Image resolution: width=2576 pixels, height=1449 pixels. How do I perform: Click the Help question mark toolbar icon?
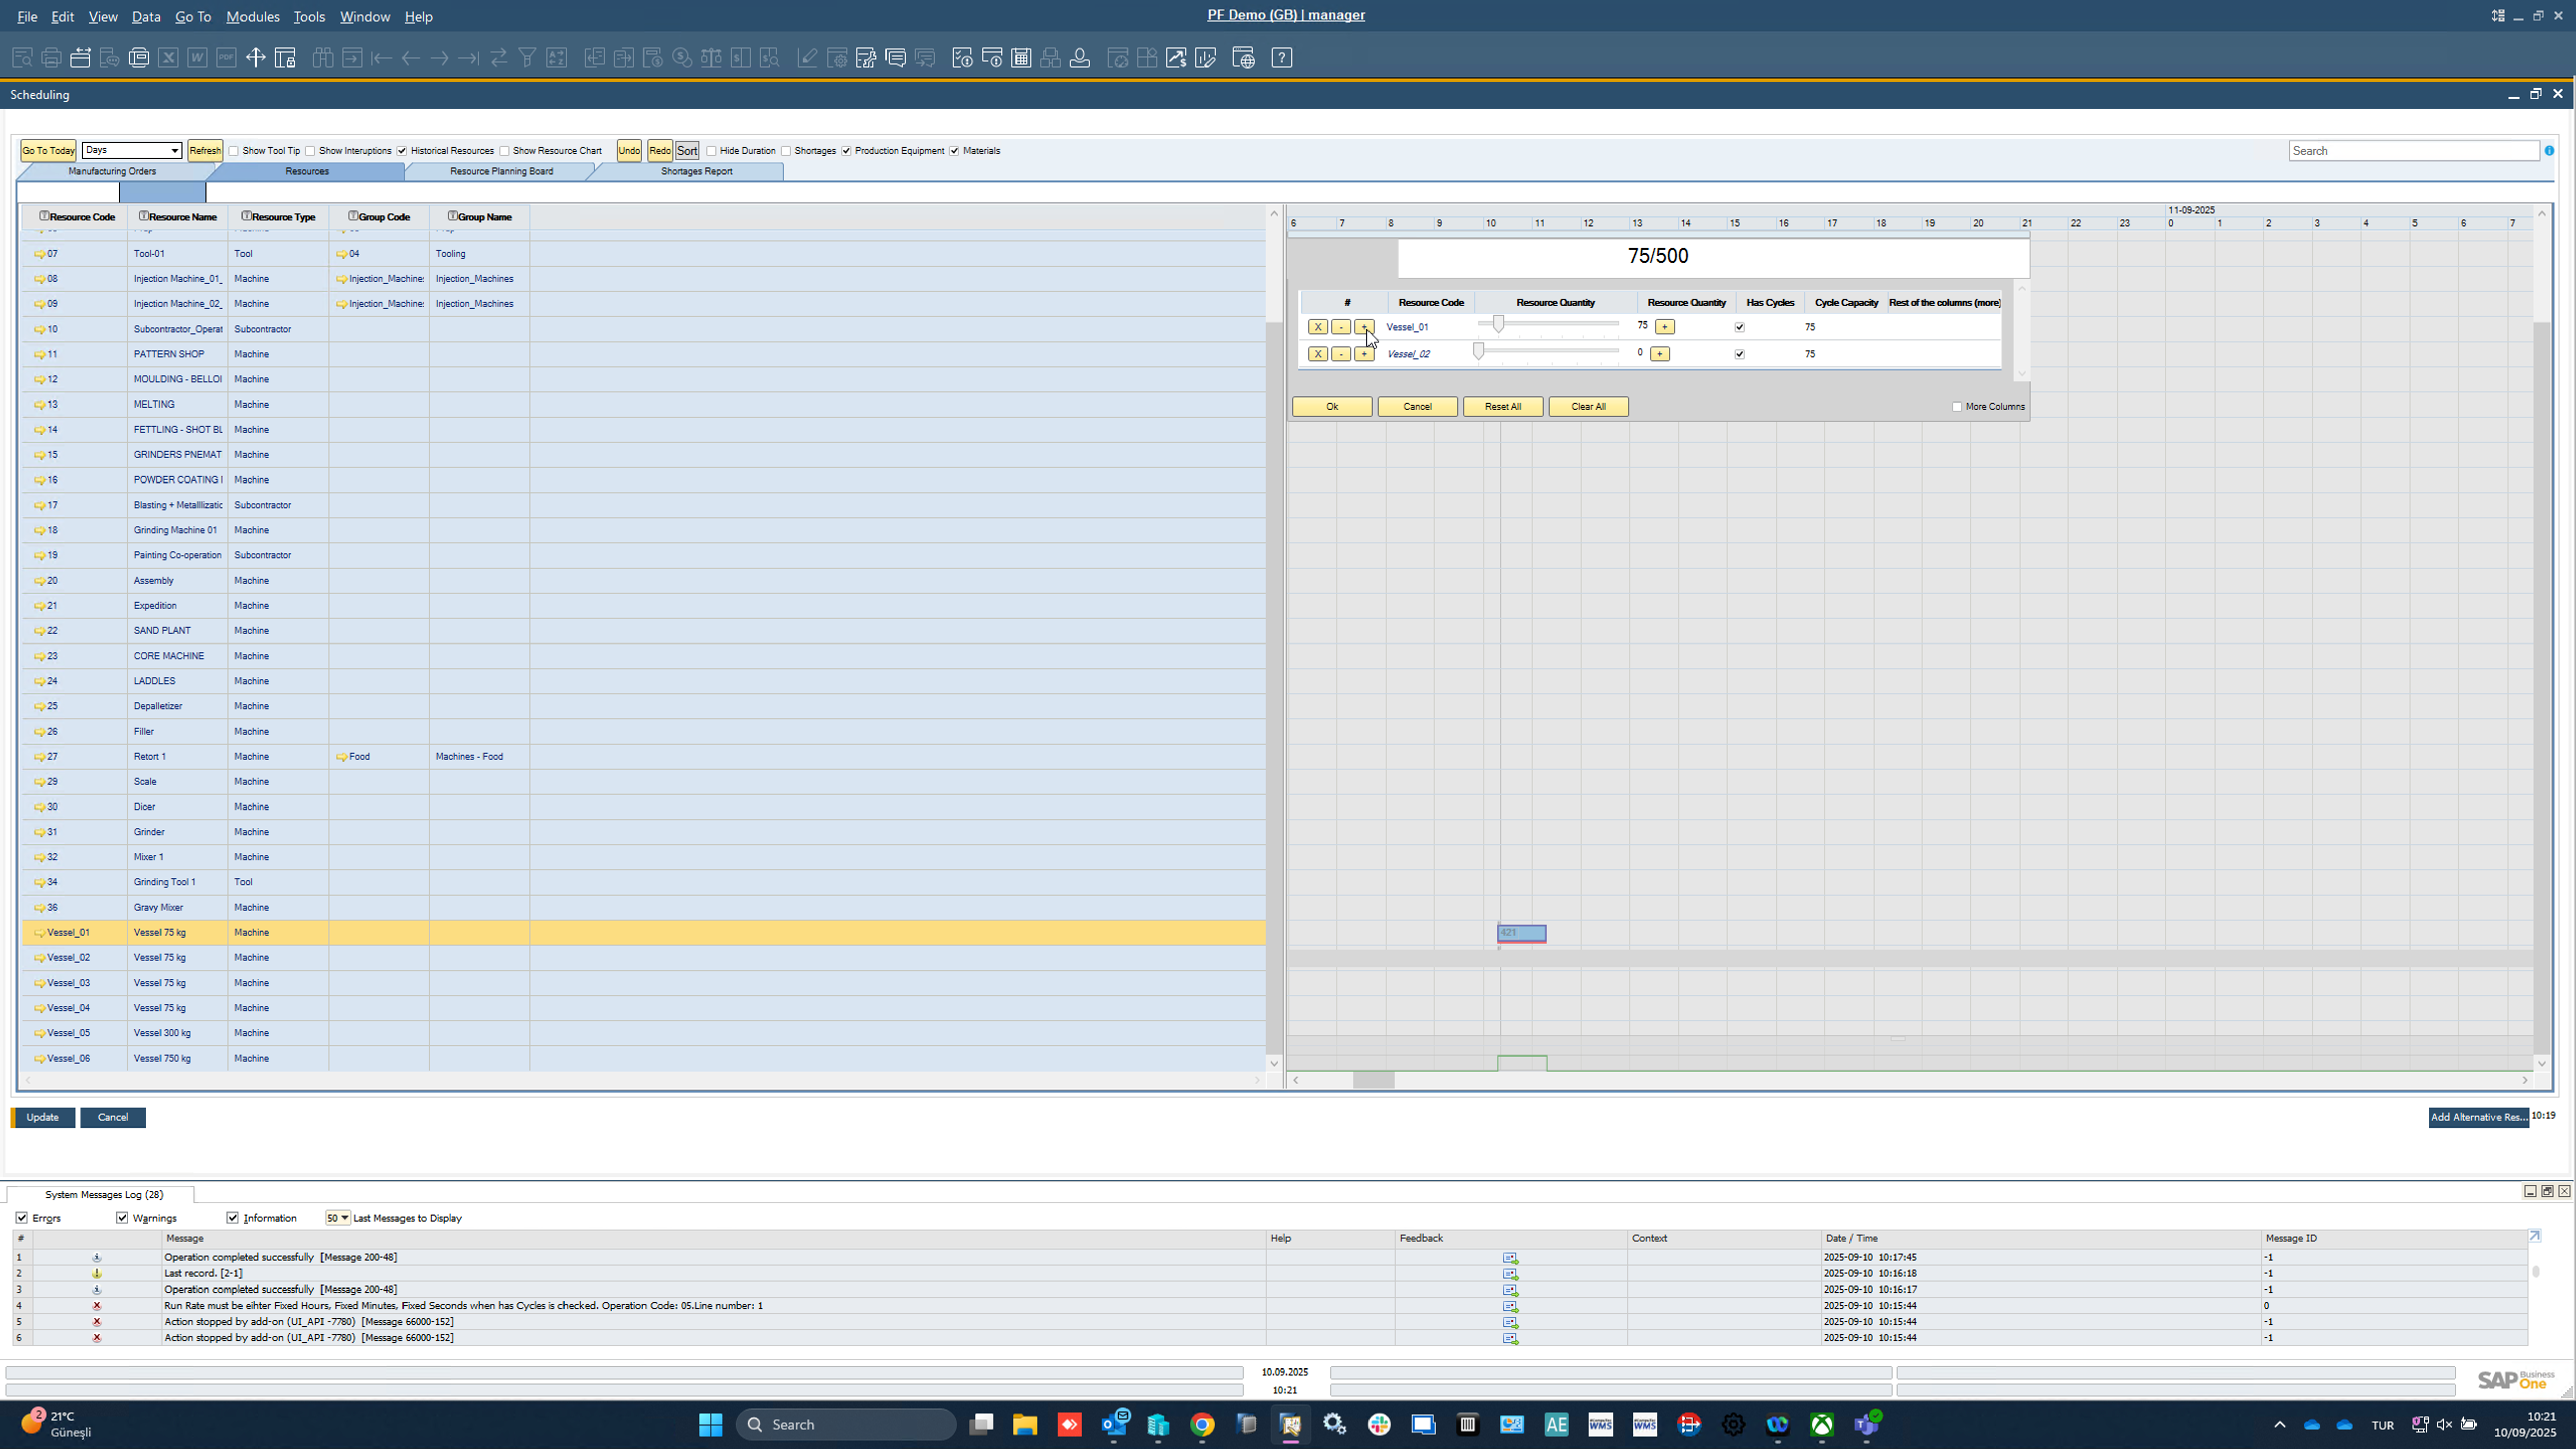[x=1281, y=58]
